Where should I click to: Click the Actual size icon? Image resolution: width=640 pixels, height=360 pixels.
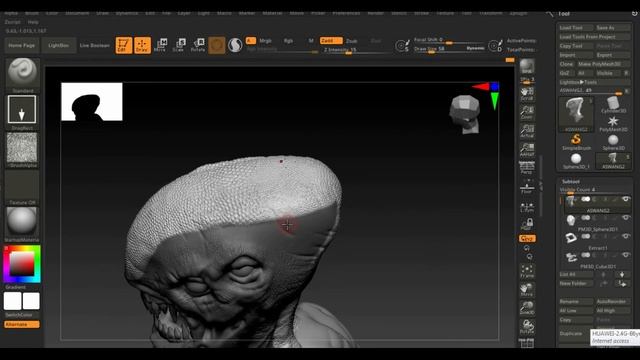(x=527, y=131)
